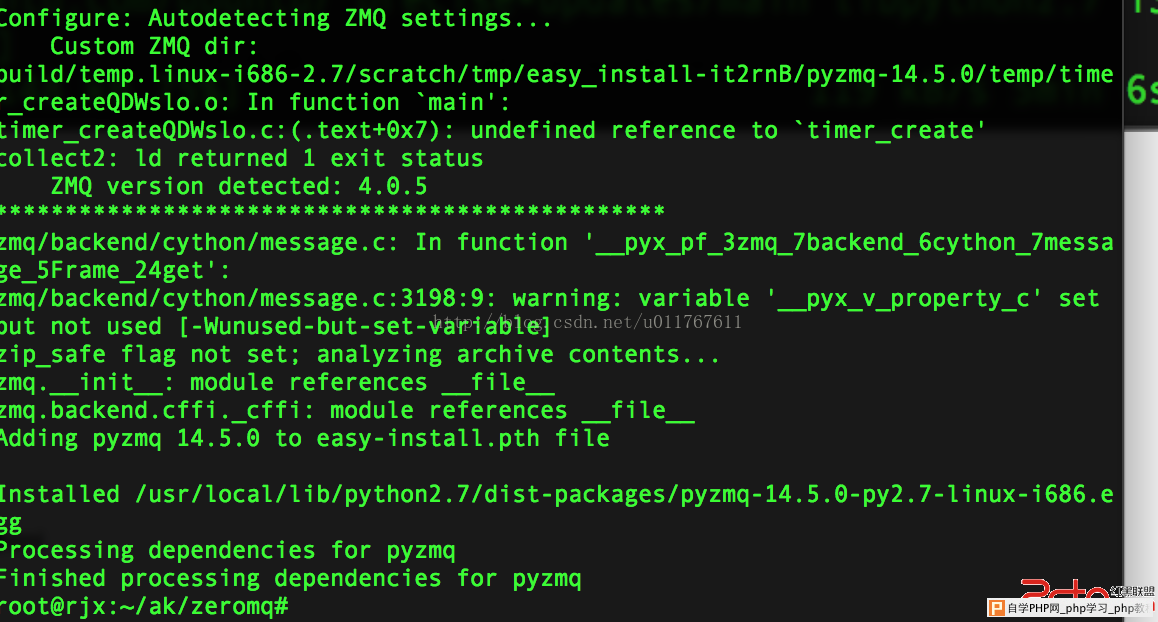The height and width of the screenshot is (622, 1158).
Task: Click the 'ZMQ version detected: 4.0.5' line
Action: [x=239, y=186]
